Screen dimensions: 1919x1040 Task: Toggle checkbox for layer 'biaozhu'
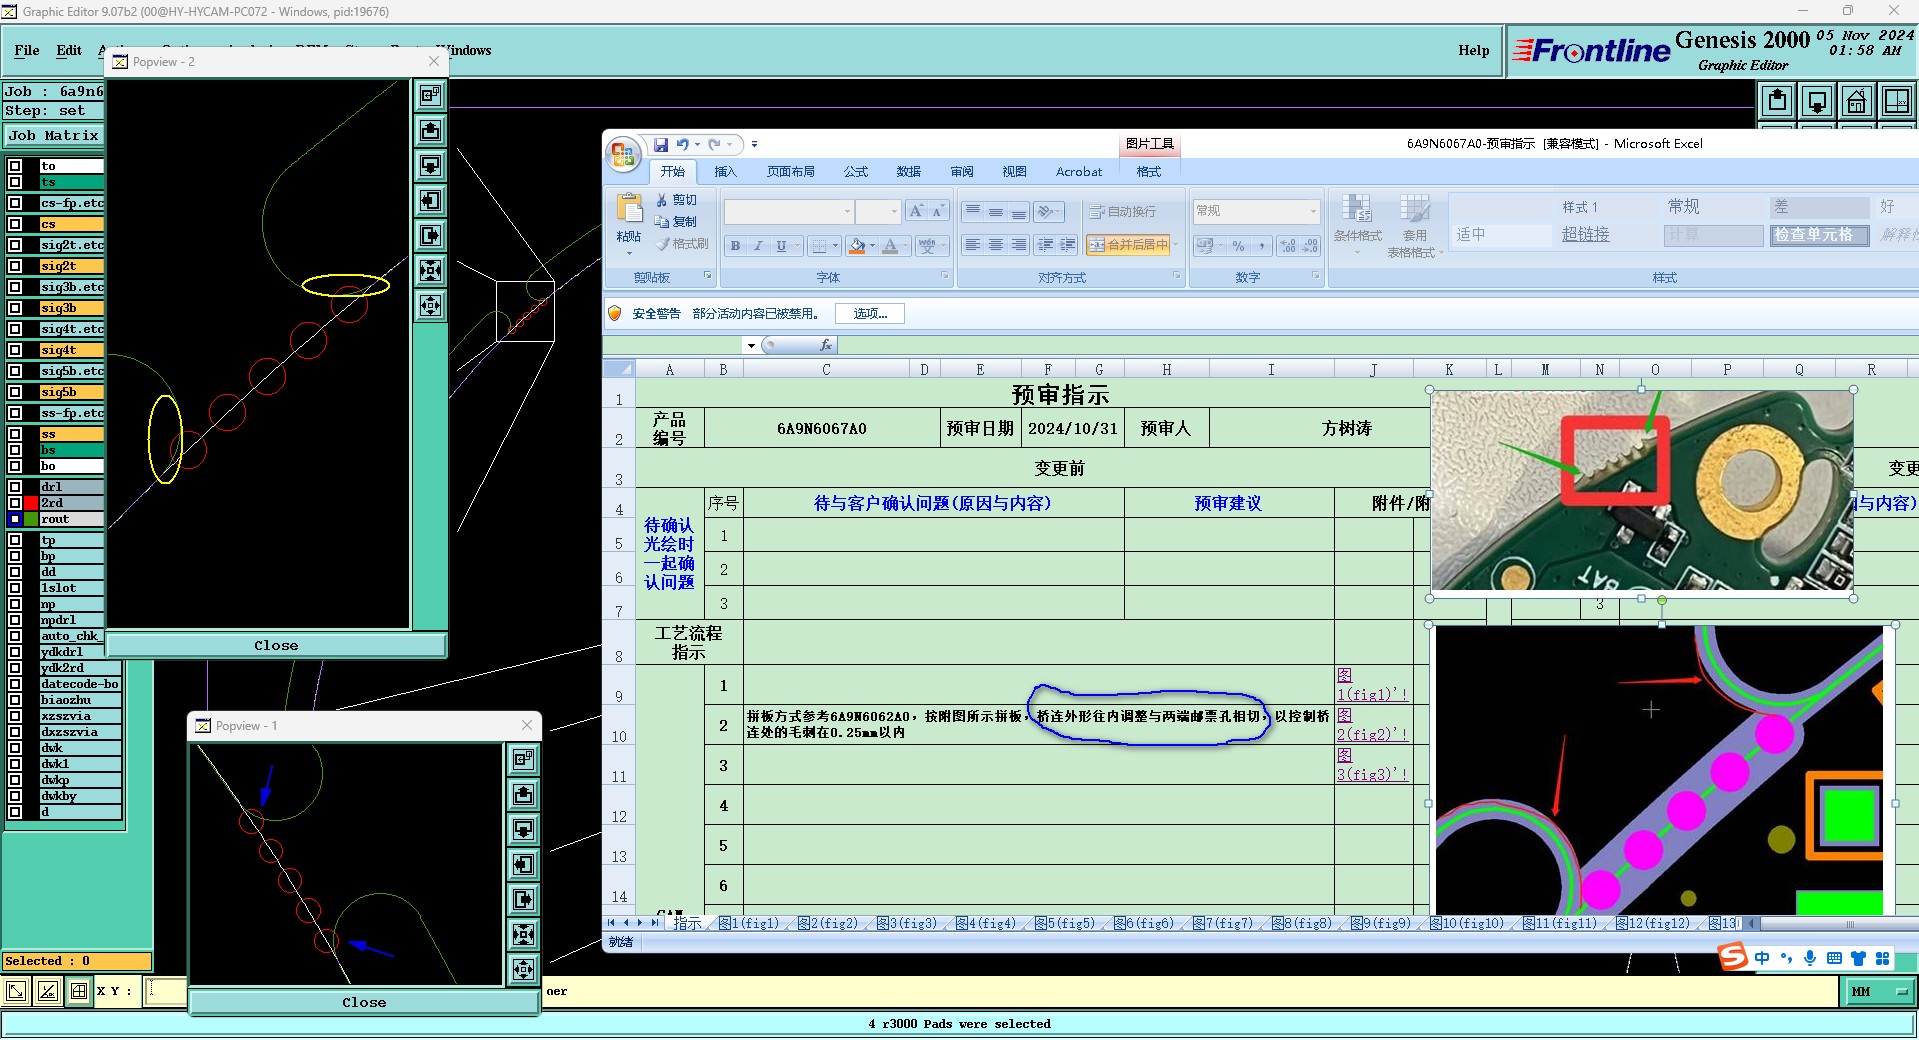[15, 700]
